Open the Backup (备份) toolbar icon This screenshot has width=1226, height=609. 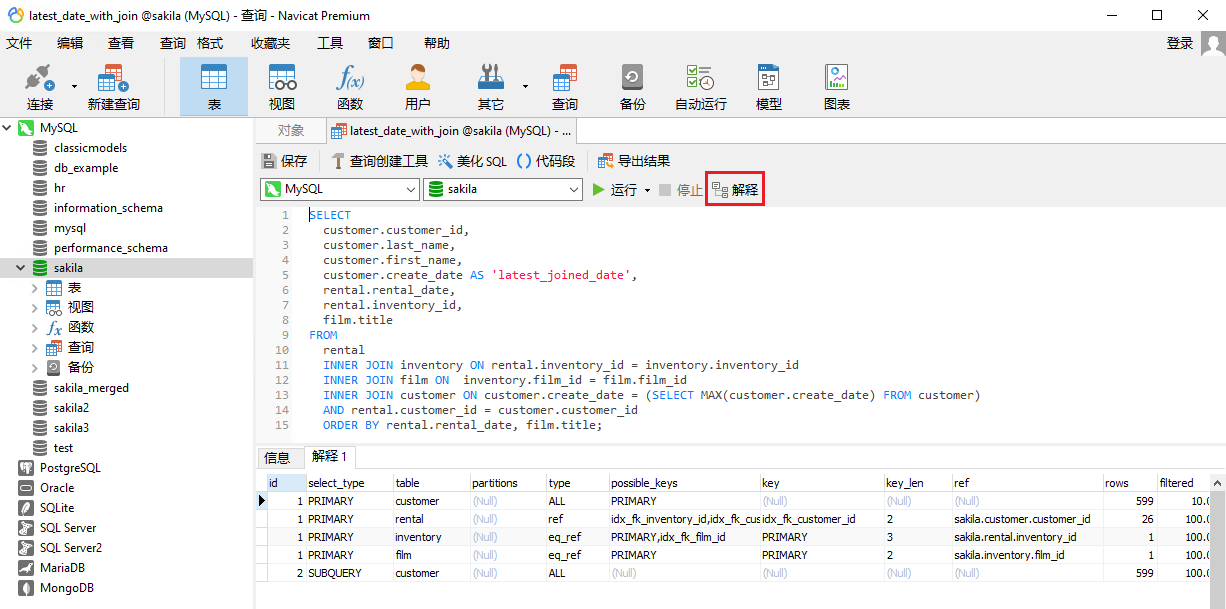[632, 87]
